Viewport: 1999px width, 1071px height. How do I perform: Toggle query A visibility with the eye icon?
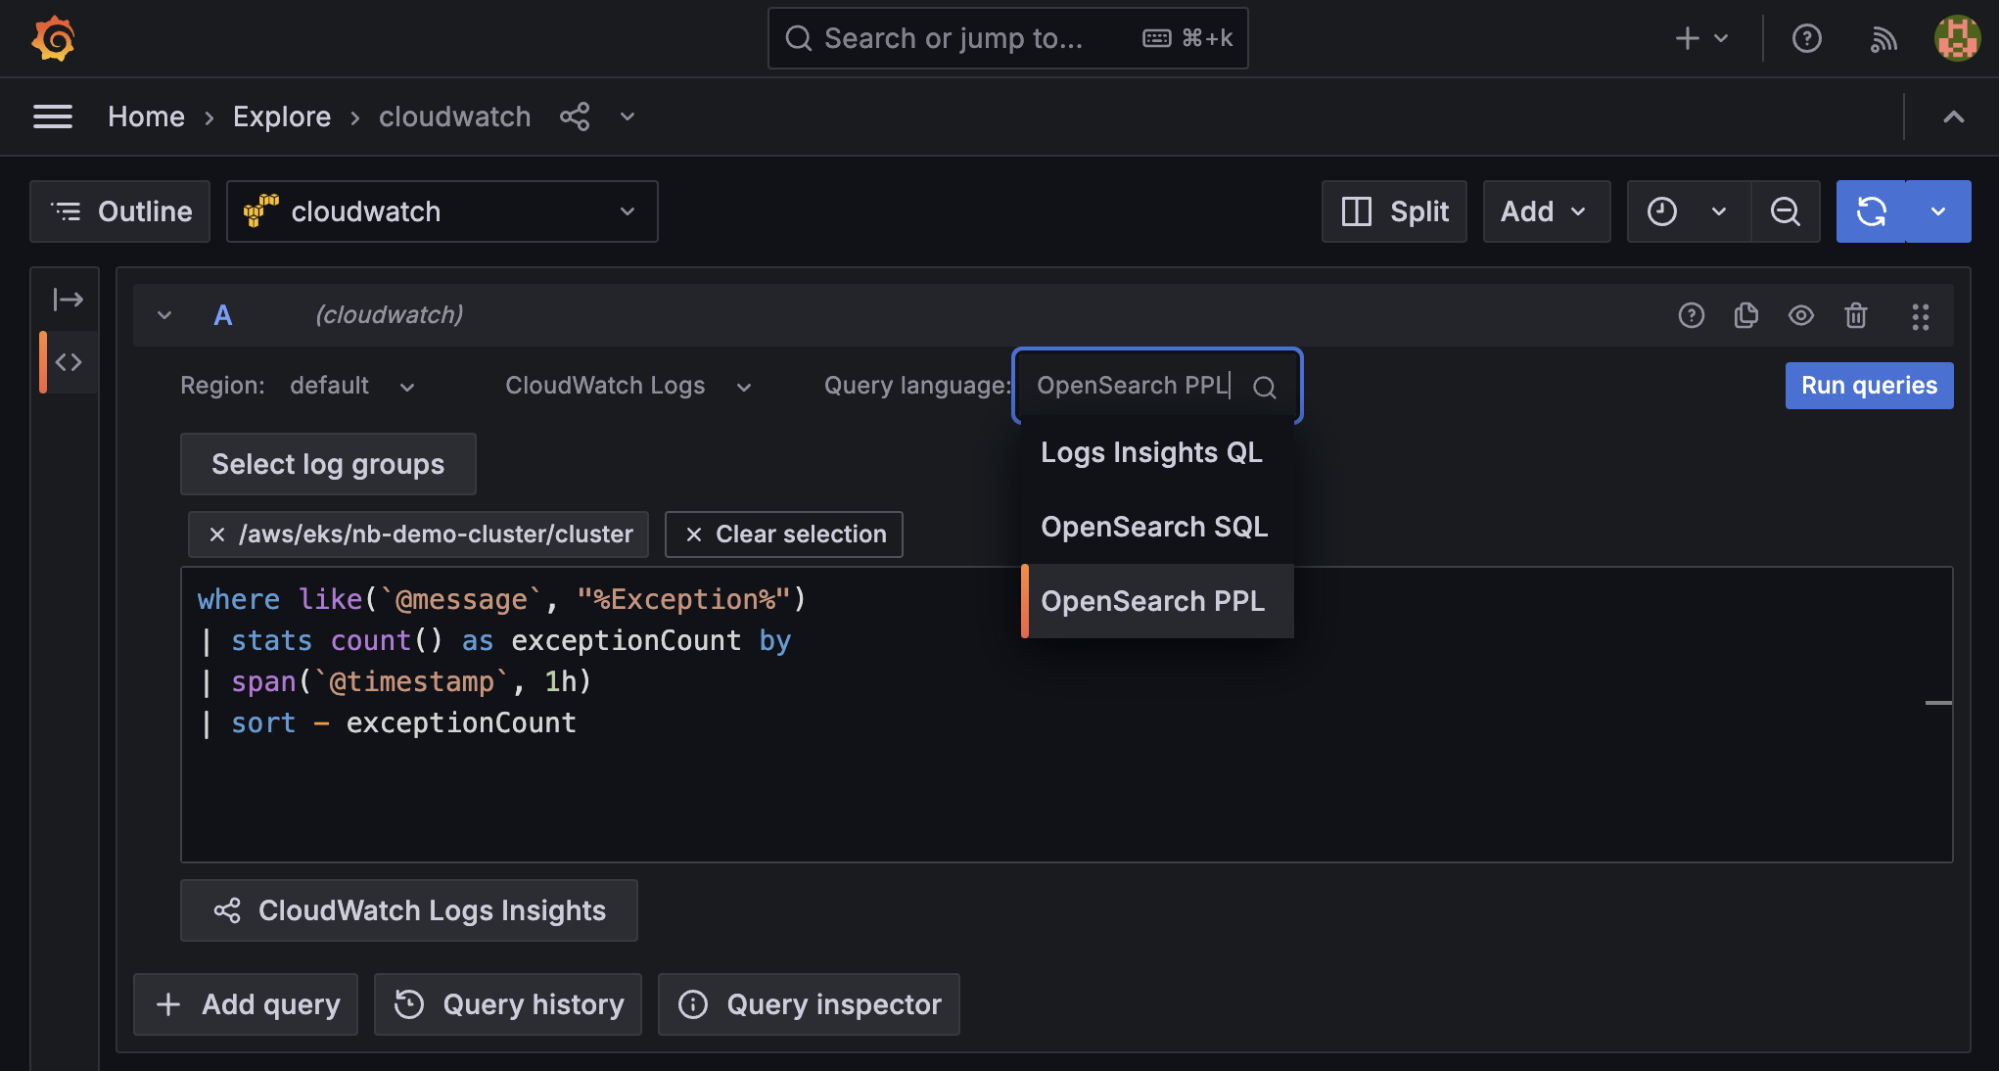[1801, 316]
